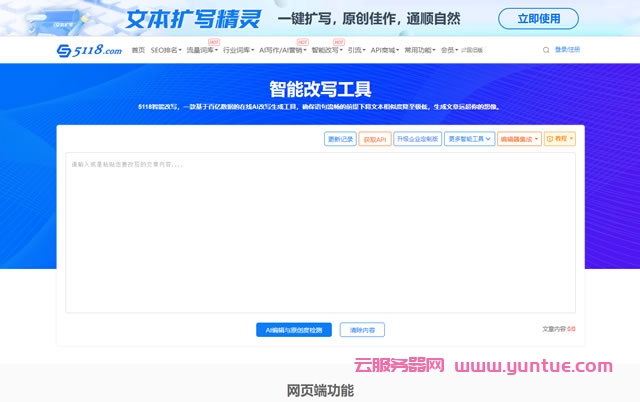The height and width of the screenshot is (402, 640).
Task: Click the 更新记录 button
Action: click(x=340, y=139)
